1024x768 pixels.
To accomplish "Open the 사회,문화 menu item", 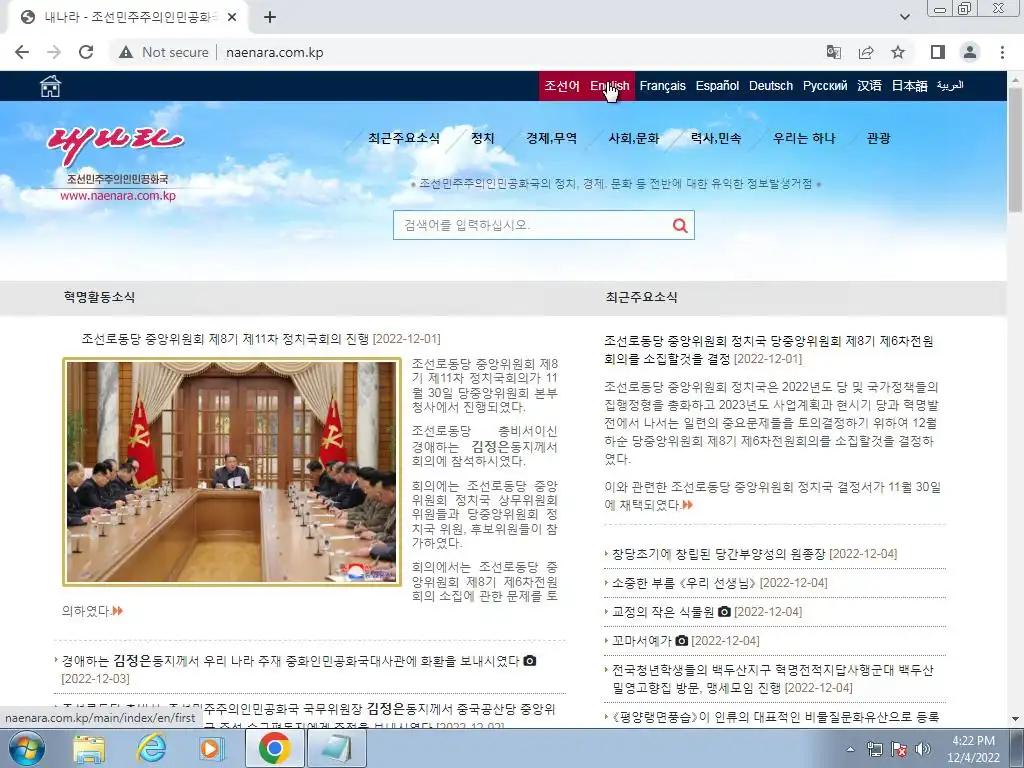I will pos(633,138).
